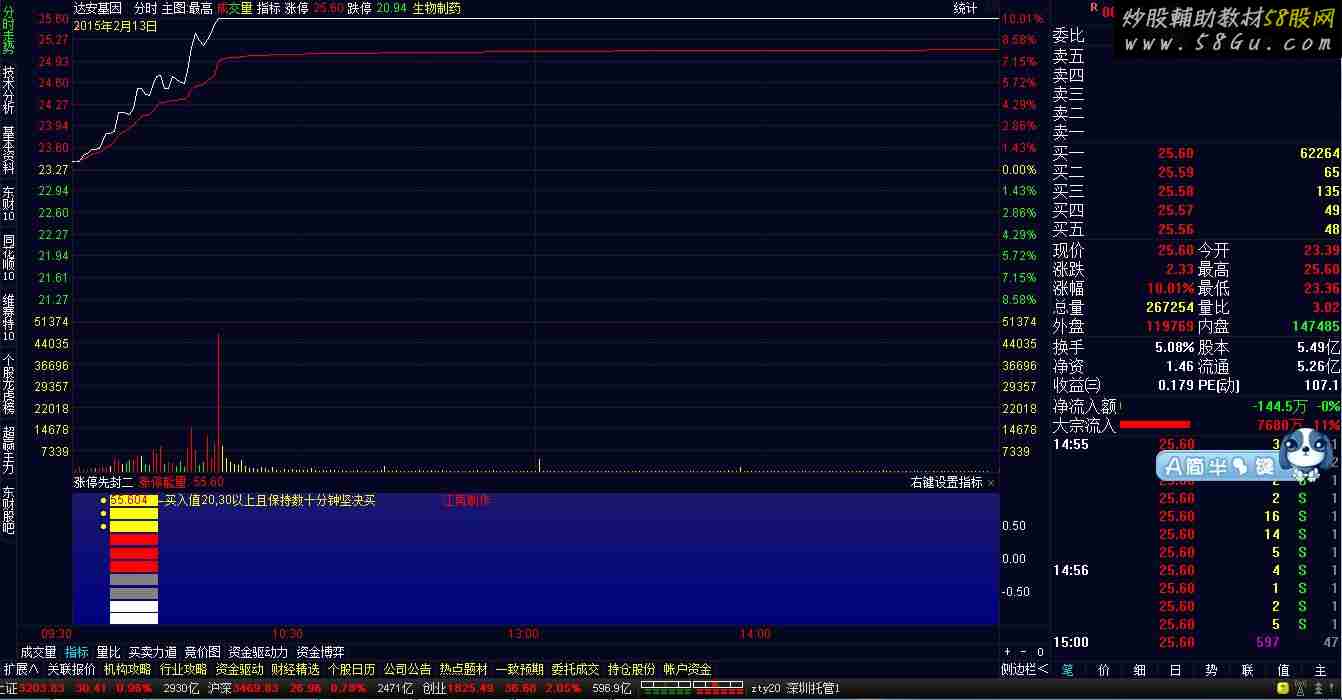
Task: Click 资金驱动 in the bottom toolbar
Action: pyautogui.click(x=240, y=669)
